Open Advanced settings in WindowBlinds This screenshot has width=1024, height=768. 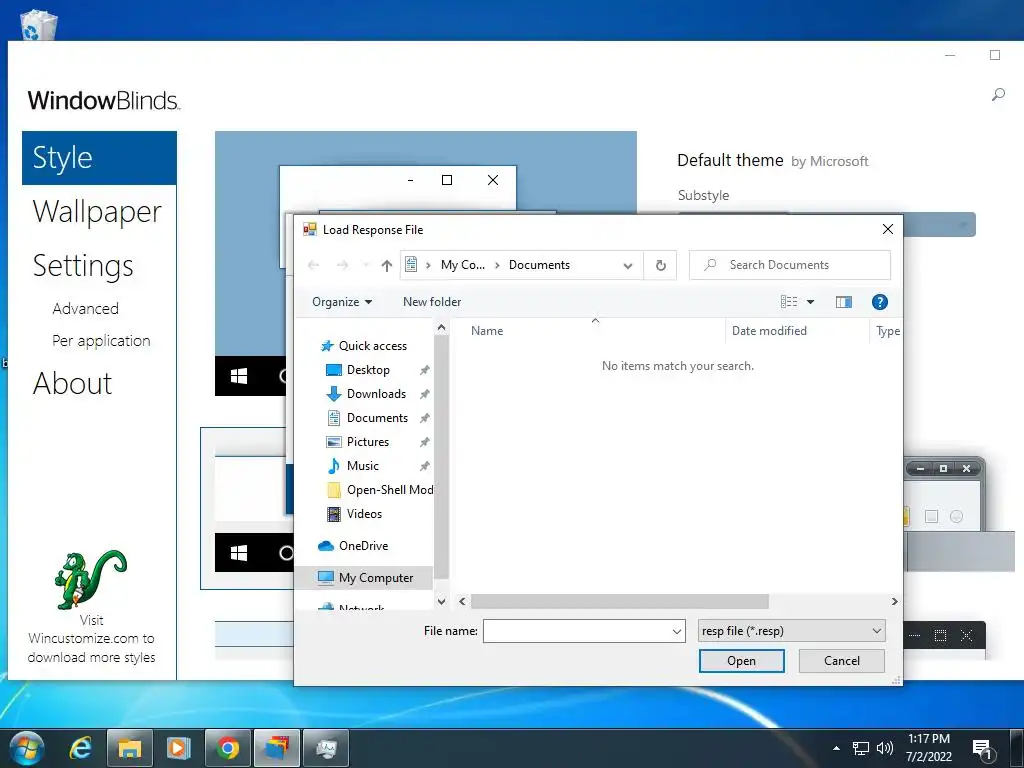pyautogui.click(x=86, y=309)
